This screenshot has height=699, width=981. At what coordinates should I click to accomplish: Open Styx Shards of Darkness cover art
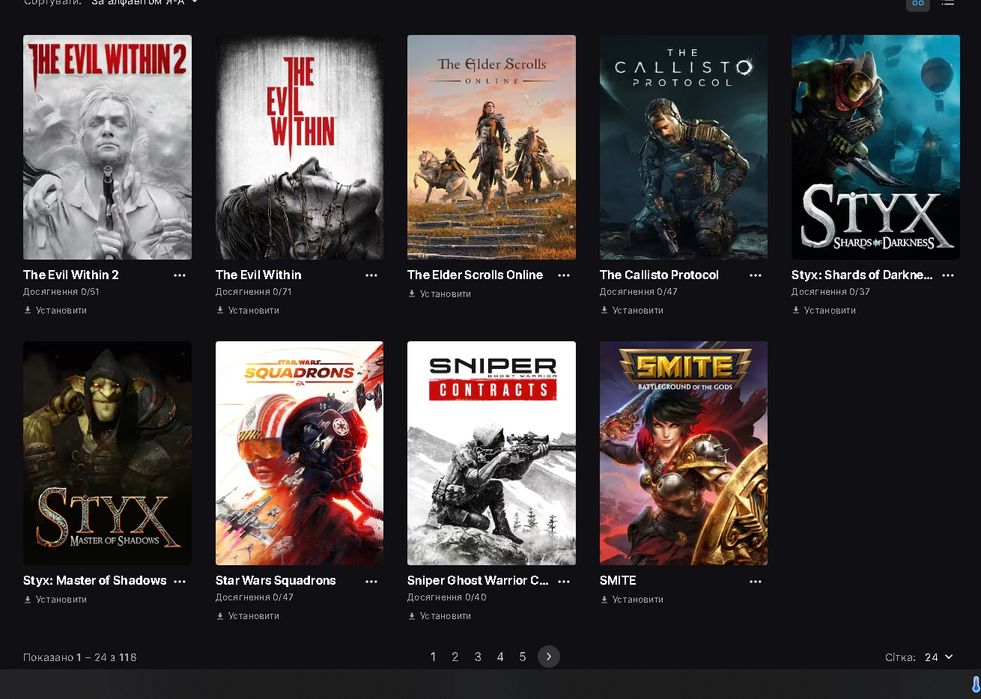coord(876,147)
